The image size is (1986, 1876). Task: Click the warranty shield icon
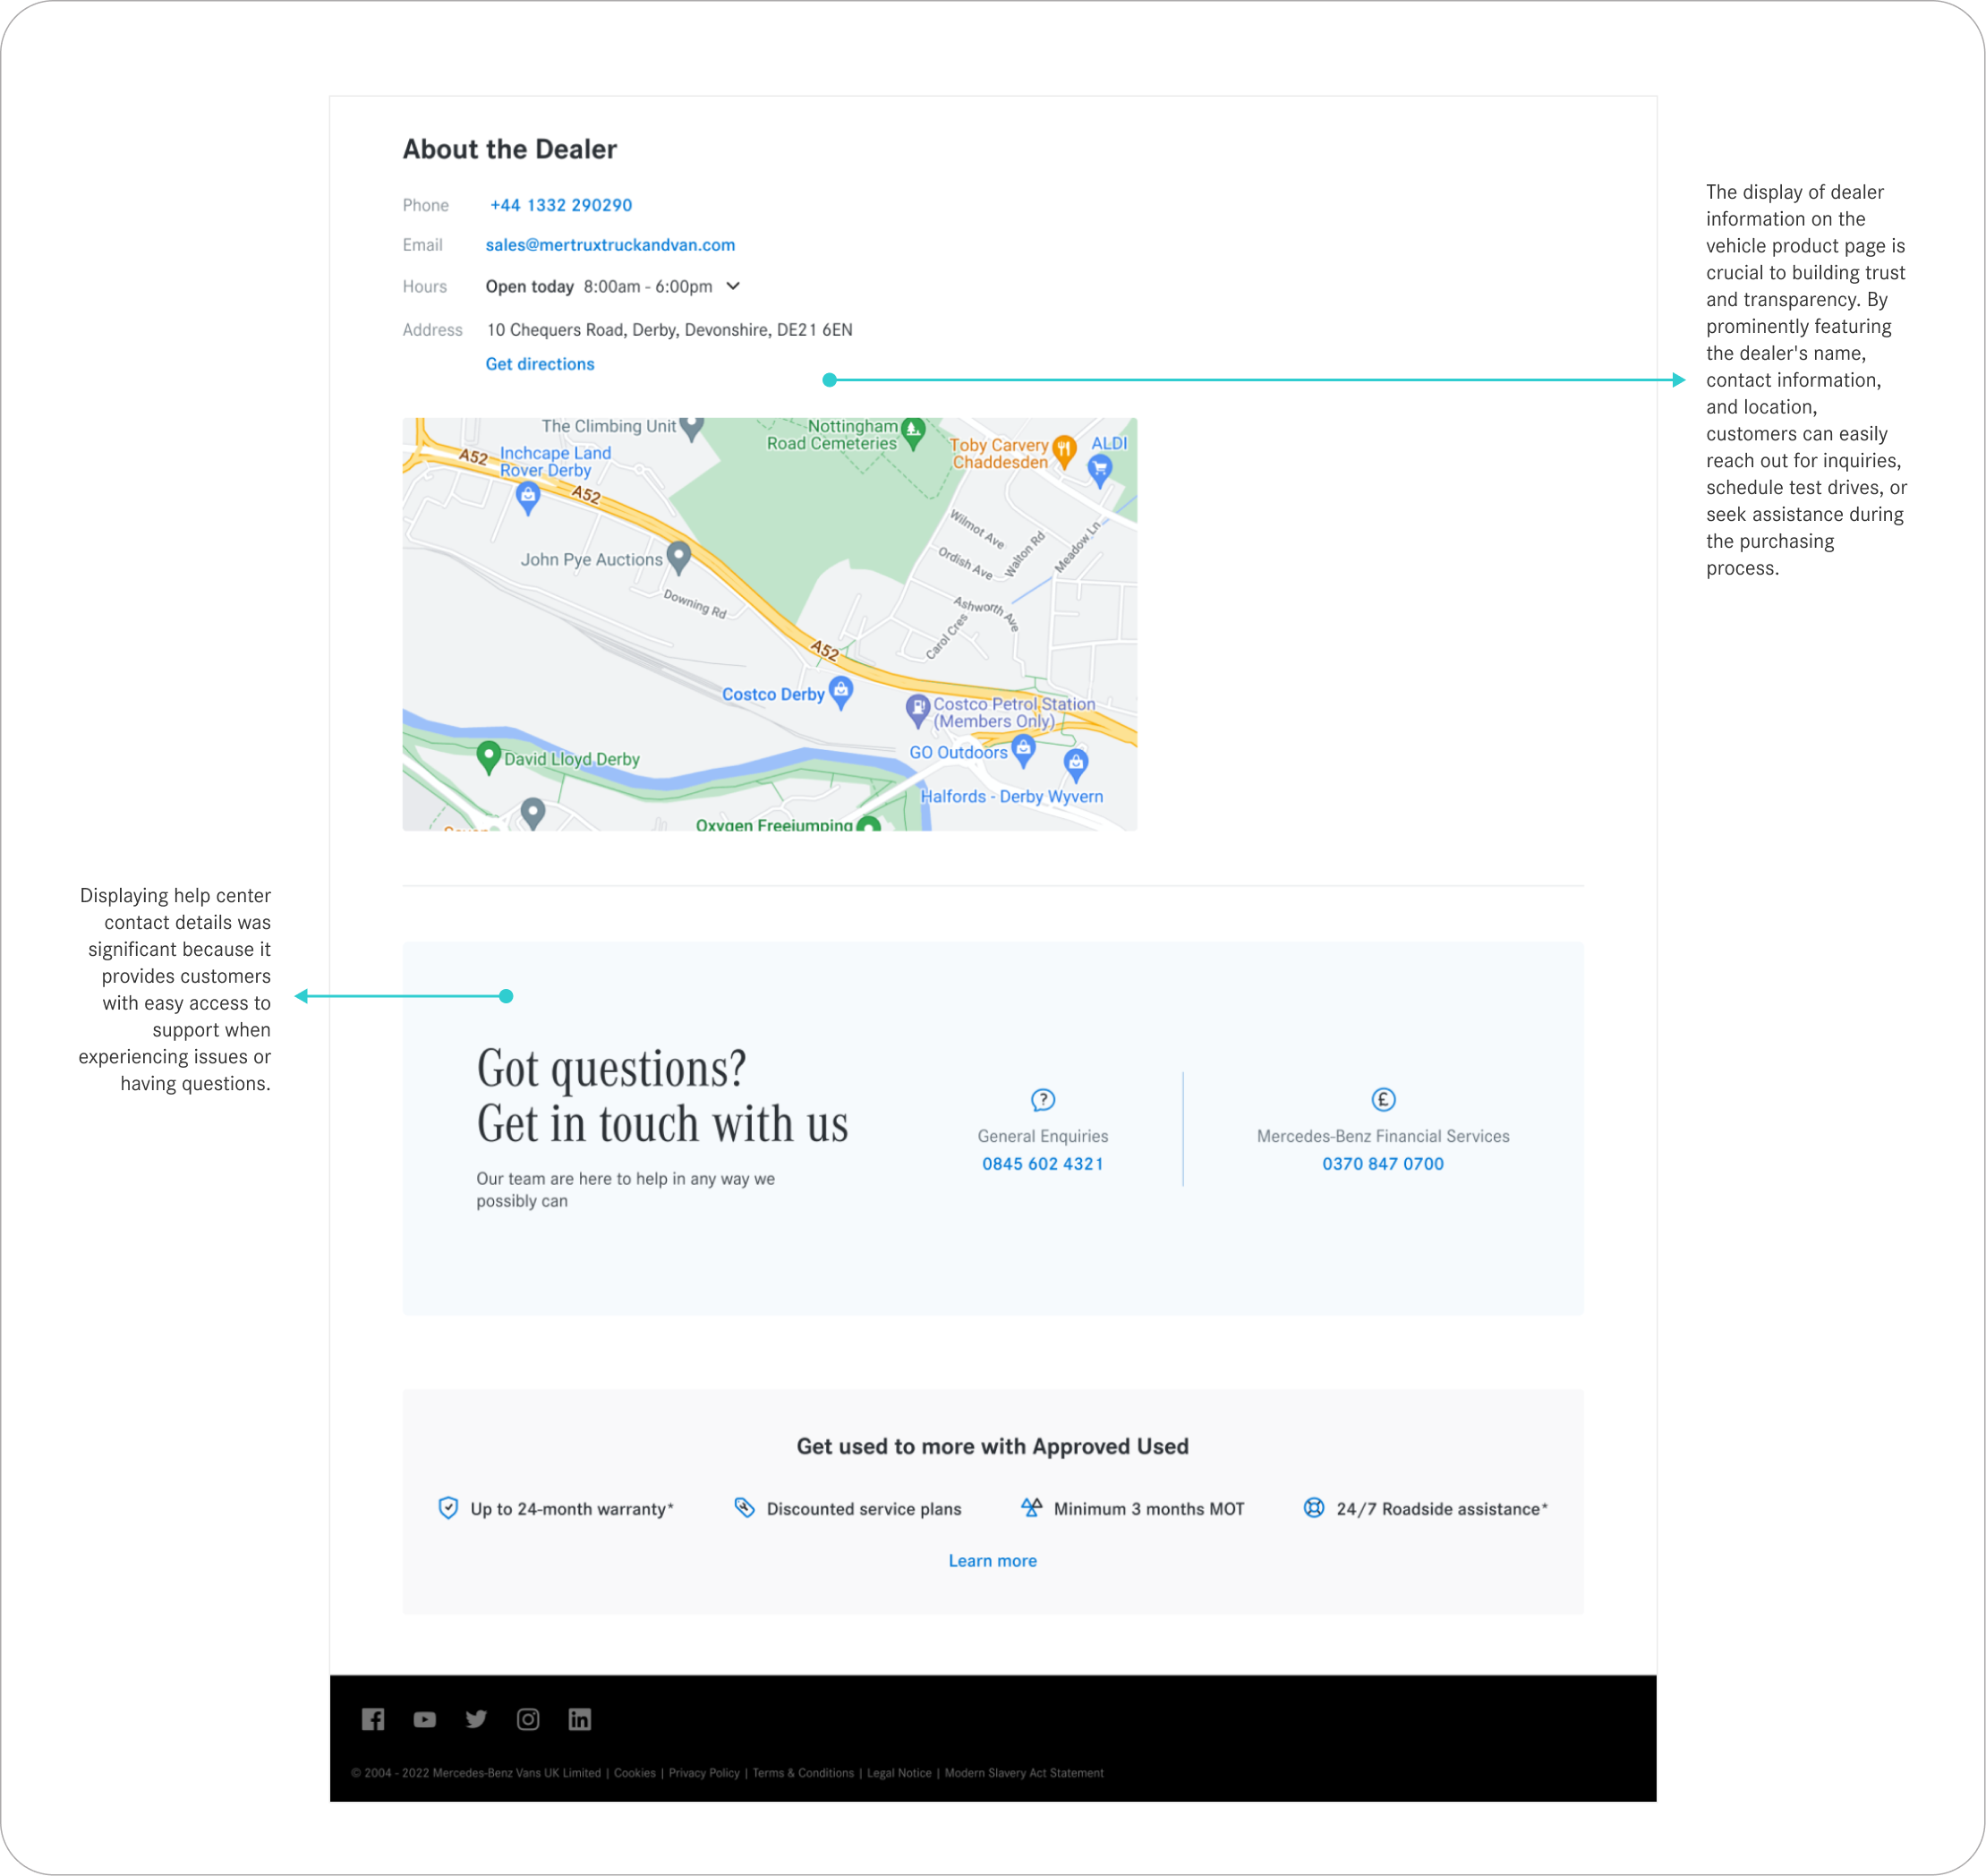point(448,1508)
